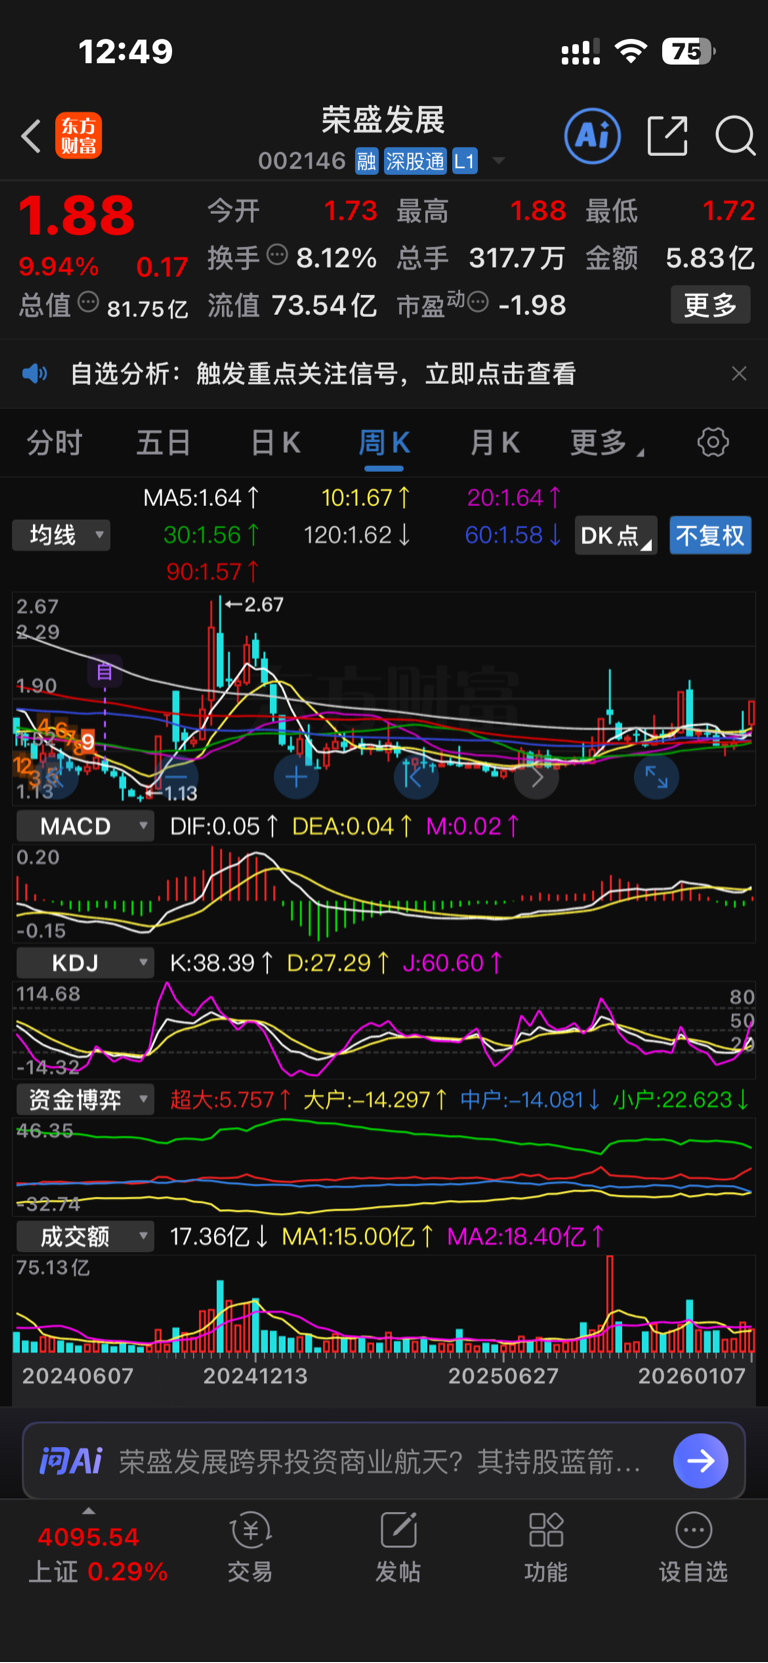The height and width of the screenshot is (1663, 768).
Task: Tap the jump-to-start chart button
Action: (x=416, y=777)
